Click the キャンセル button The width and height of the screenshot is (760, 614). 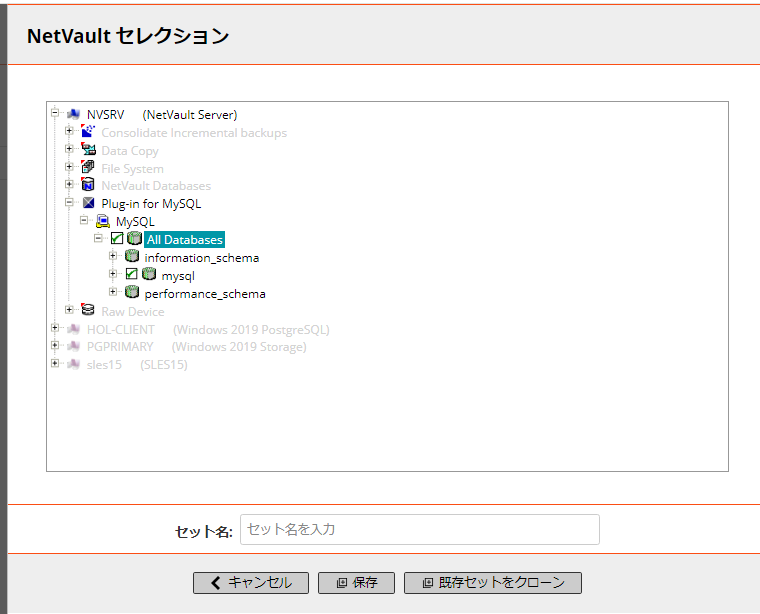(251, 583)
